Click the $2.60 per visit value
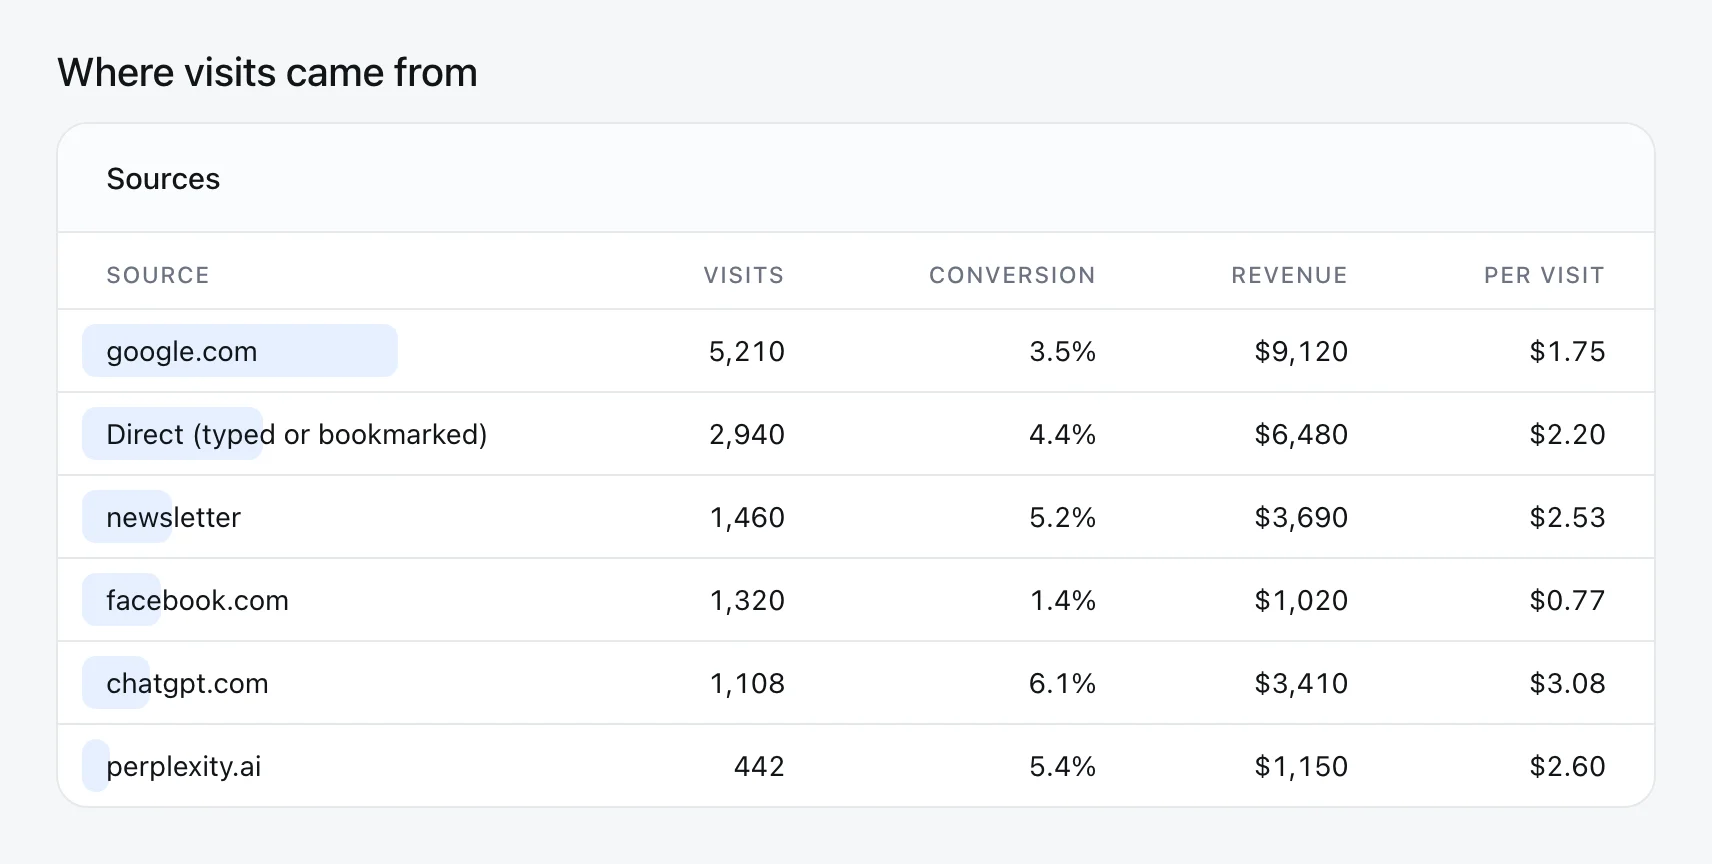Viewport: 1712px width, 864px height. click(x=1567, y=766)
